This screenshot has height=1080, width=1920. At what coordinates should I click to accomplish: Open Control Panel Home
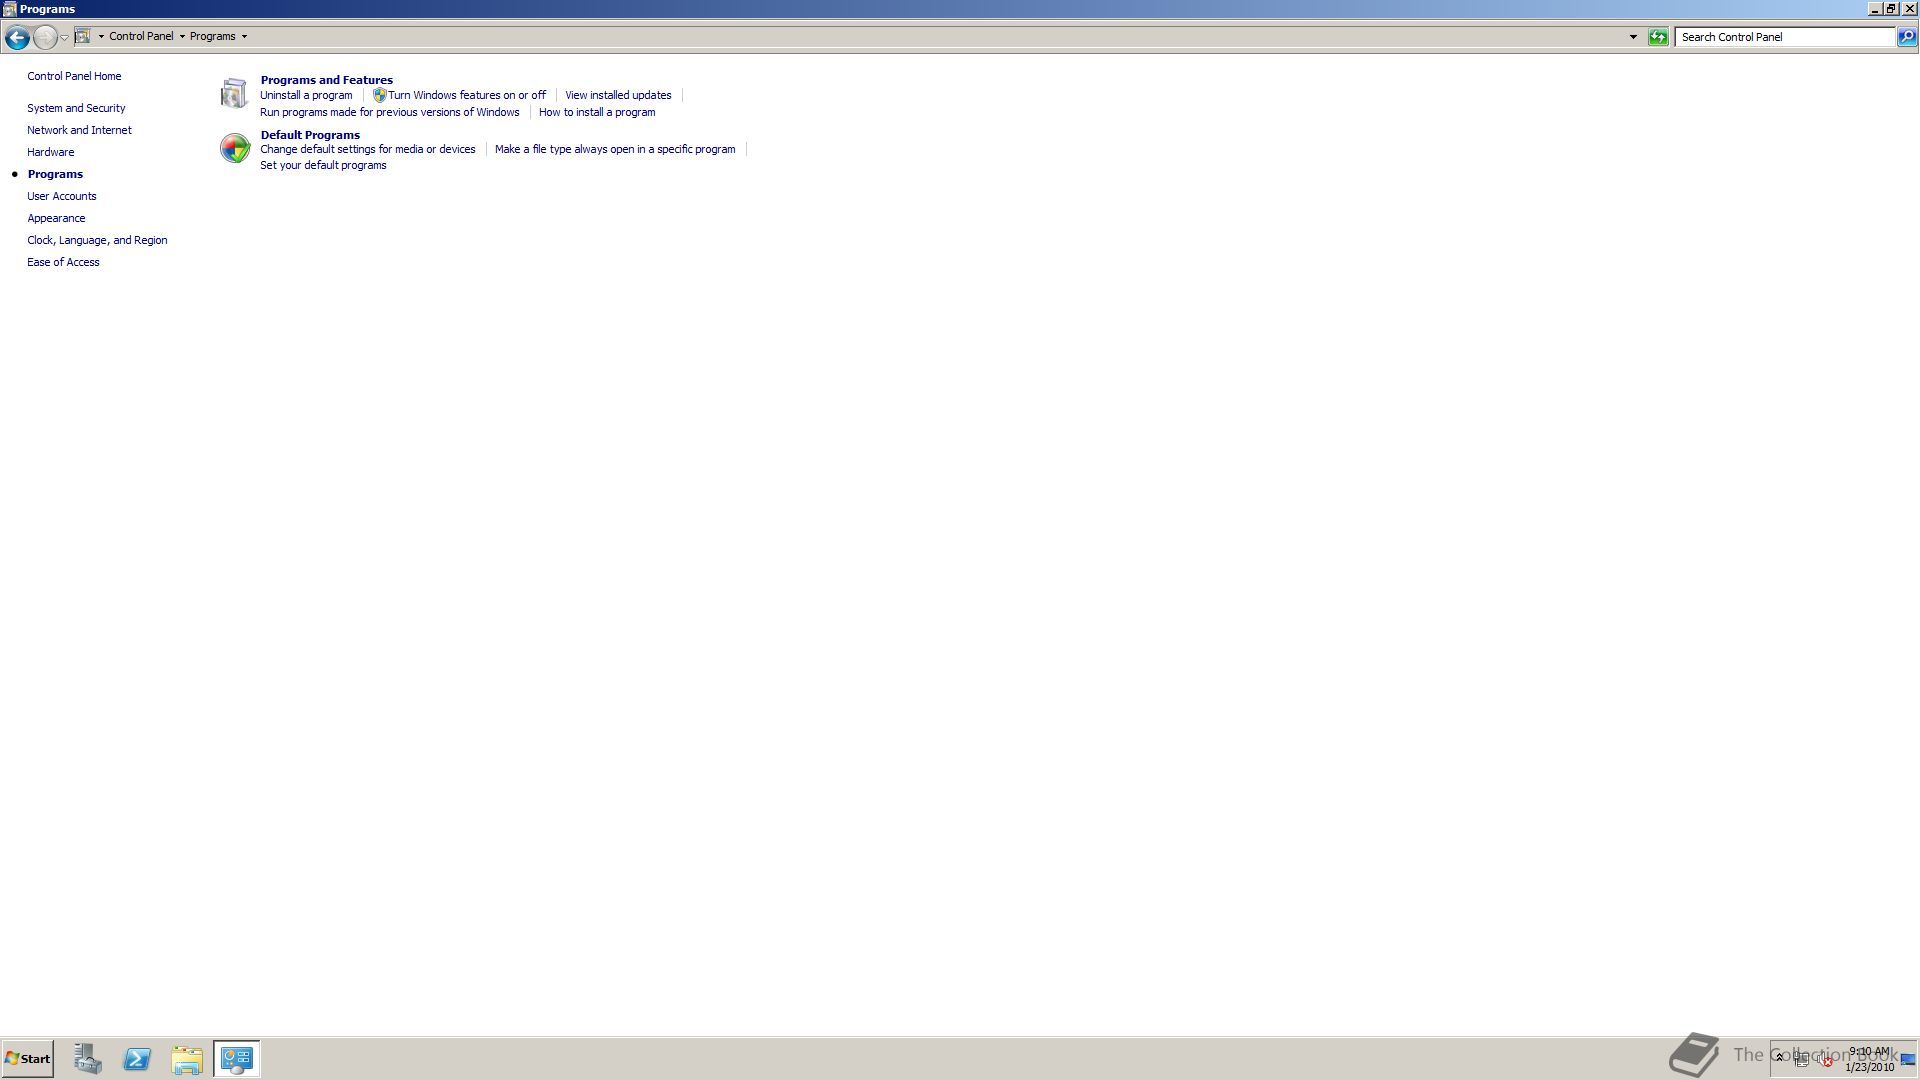74,76
